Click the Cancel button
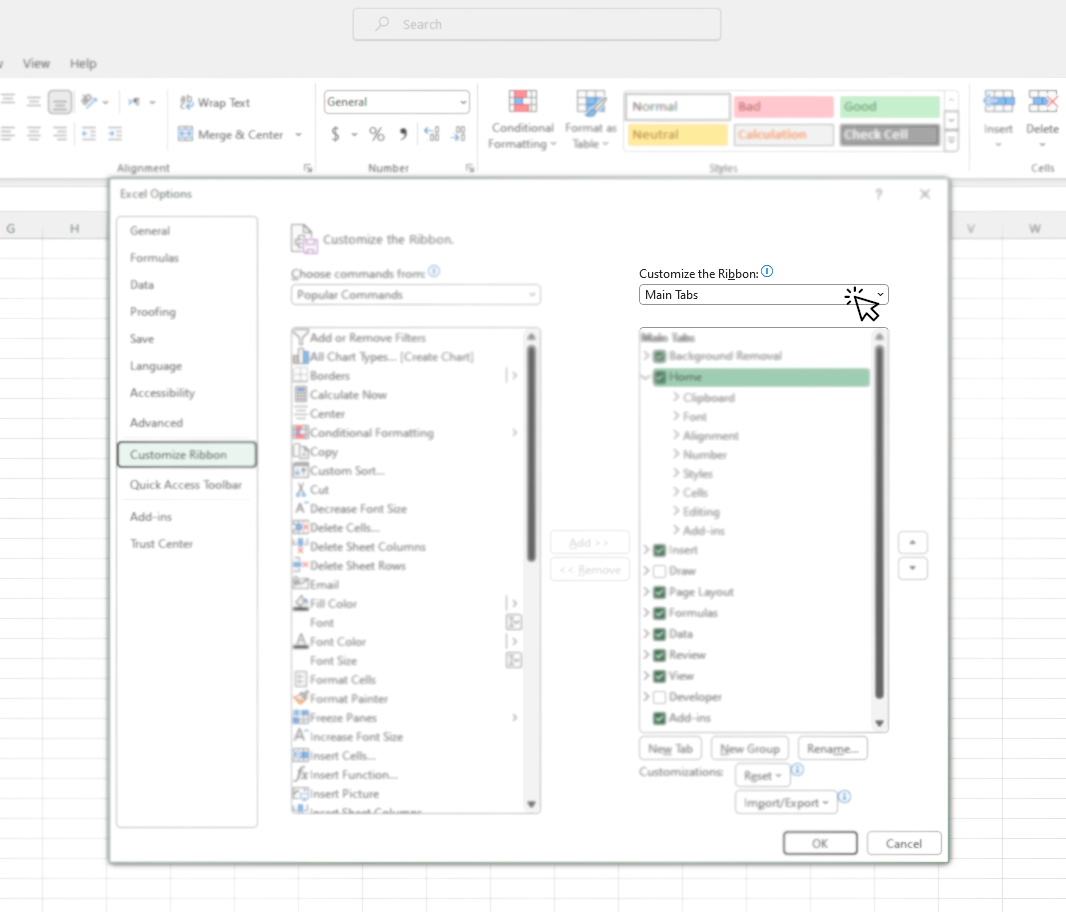The image size is (1066, 912). pyautogui.click(x=904, y=843)
